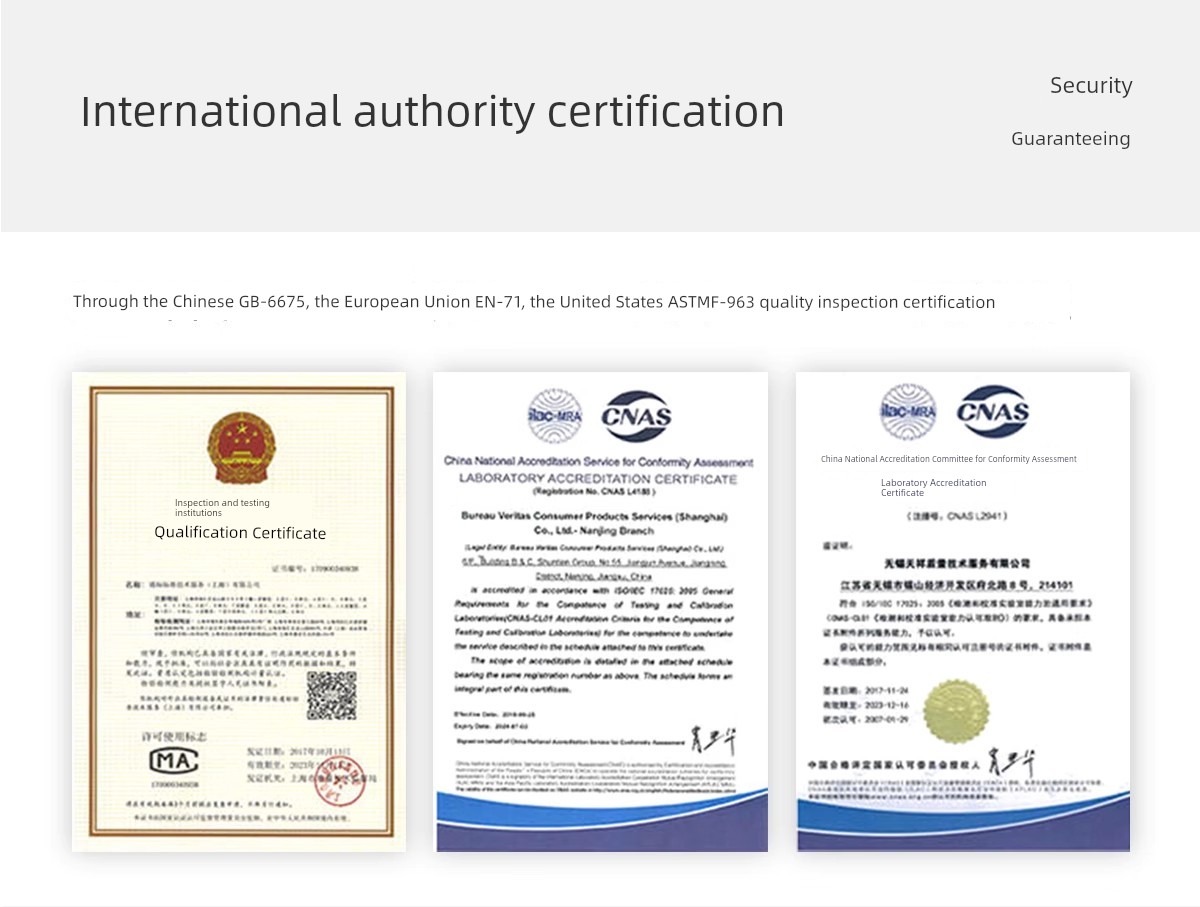Click the CNAS logo on right certificate
The width and height of the screenshot is (1200, 907).
(992, 412)
